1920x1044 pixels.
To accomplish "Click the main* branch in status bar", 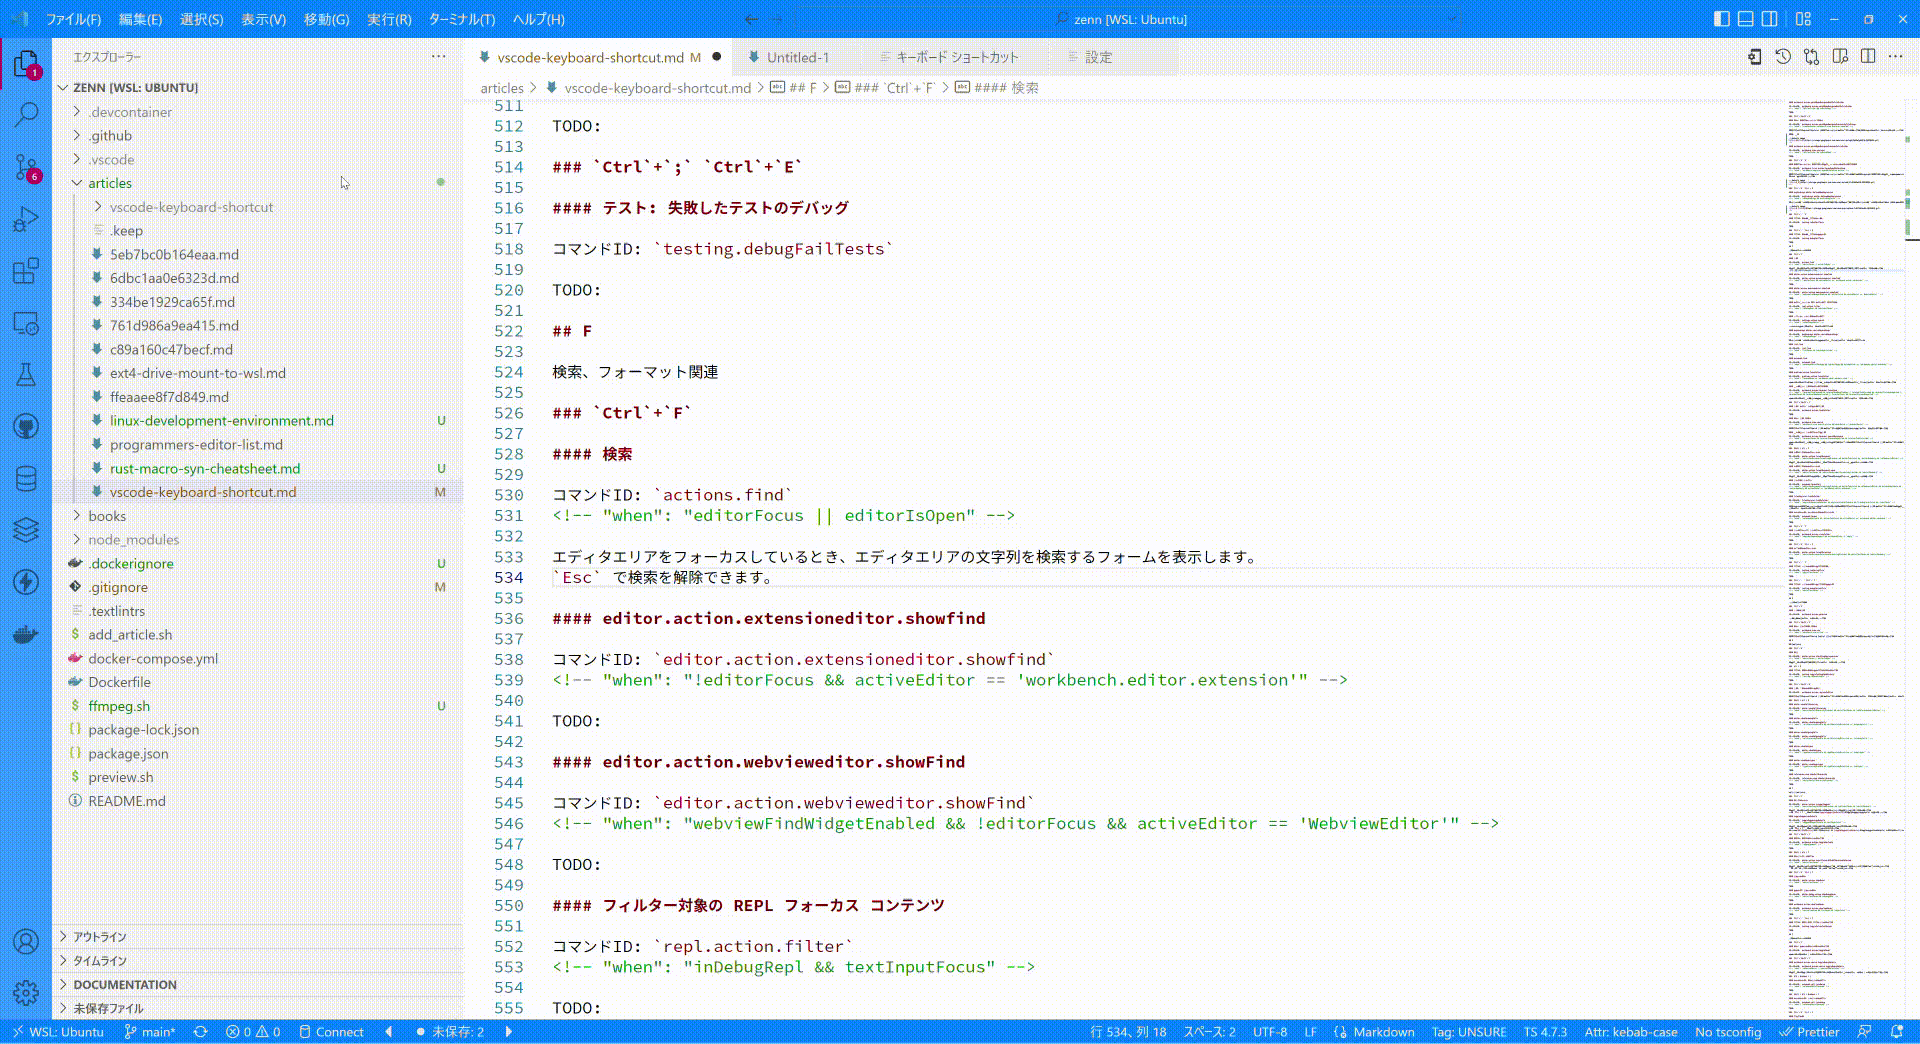I will [x=150, y=1032].
